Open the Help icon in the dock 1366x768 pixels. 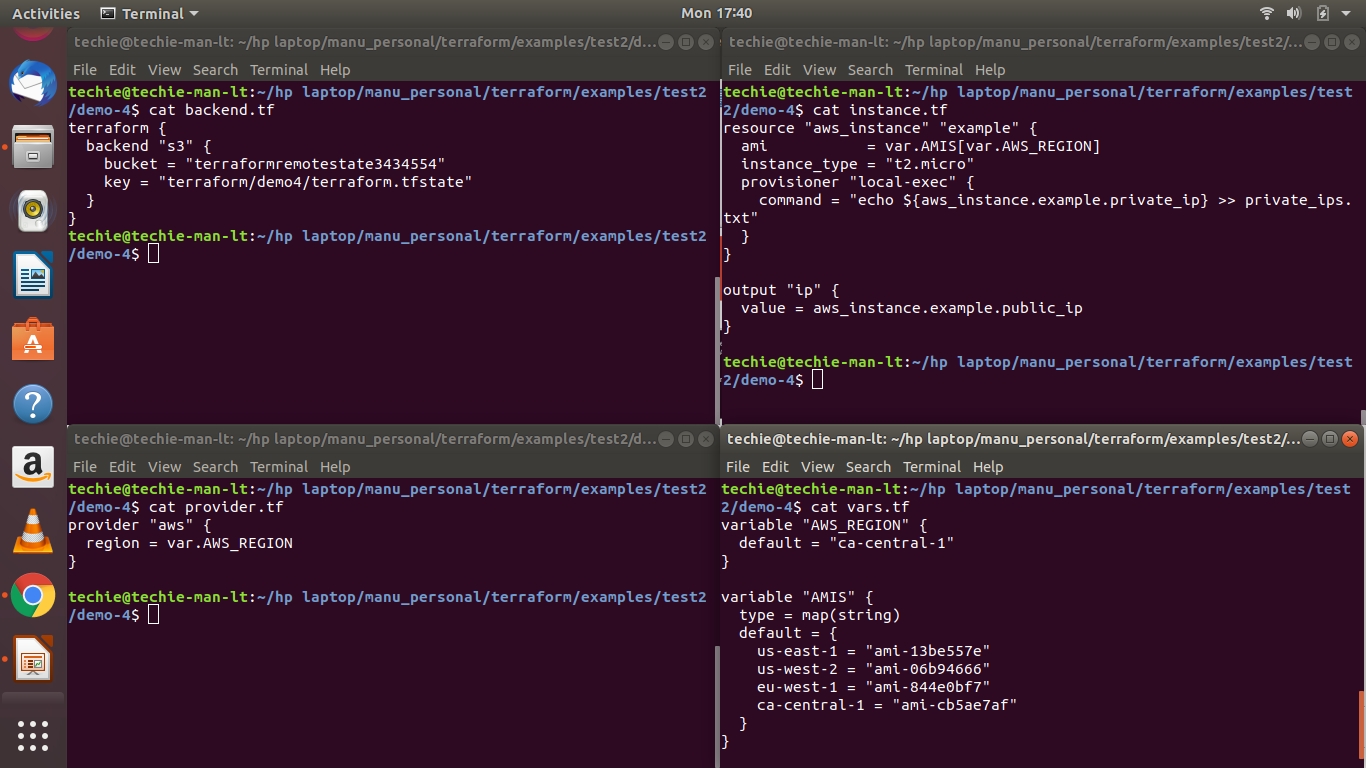click(x=33, y=405)
